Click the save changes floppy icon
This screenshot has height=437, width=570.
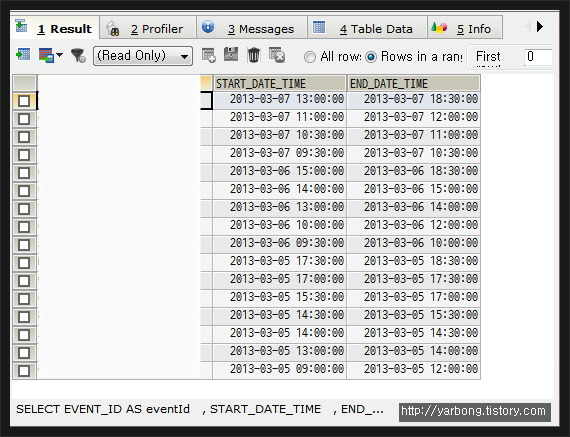pyautogui.click(x=231, y=55)
